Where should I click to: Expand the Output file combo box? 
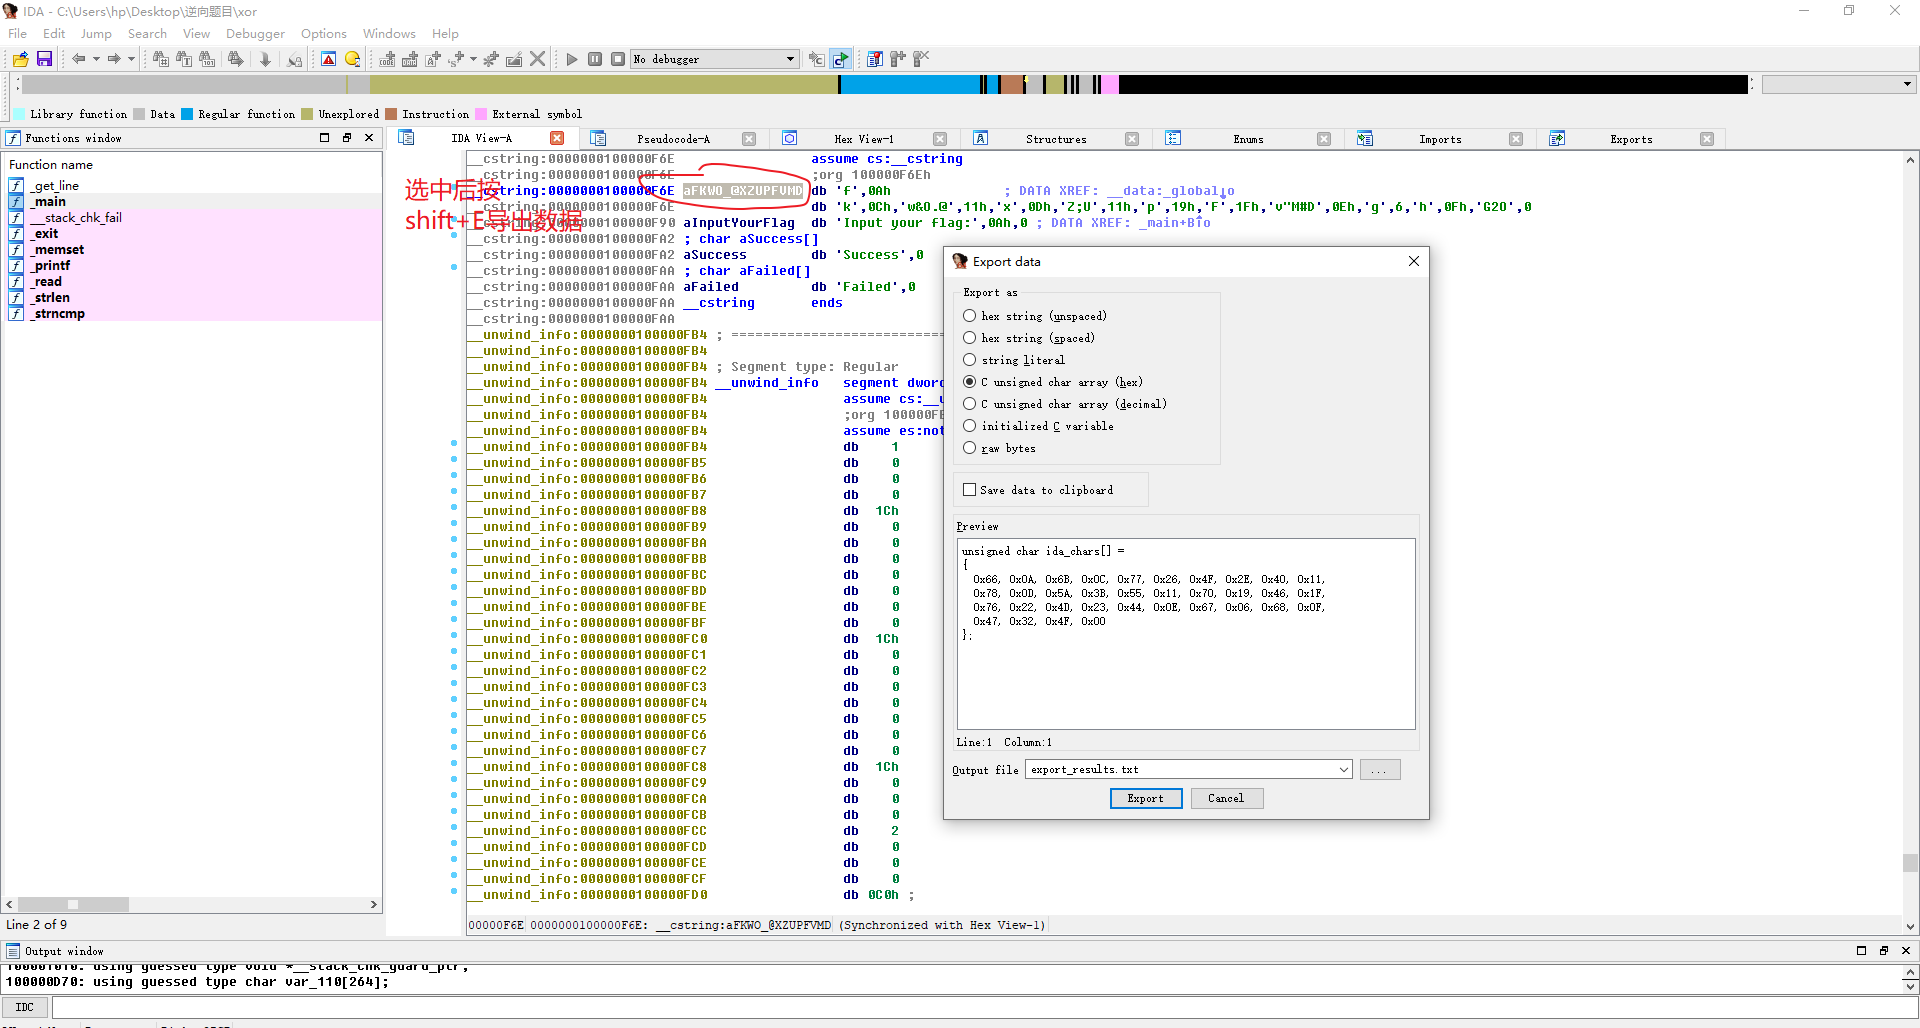coord(1343,770)
